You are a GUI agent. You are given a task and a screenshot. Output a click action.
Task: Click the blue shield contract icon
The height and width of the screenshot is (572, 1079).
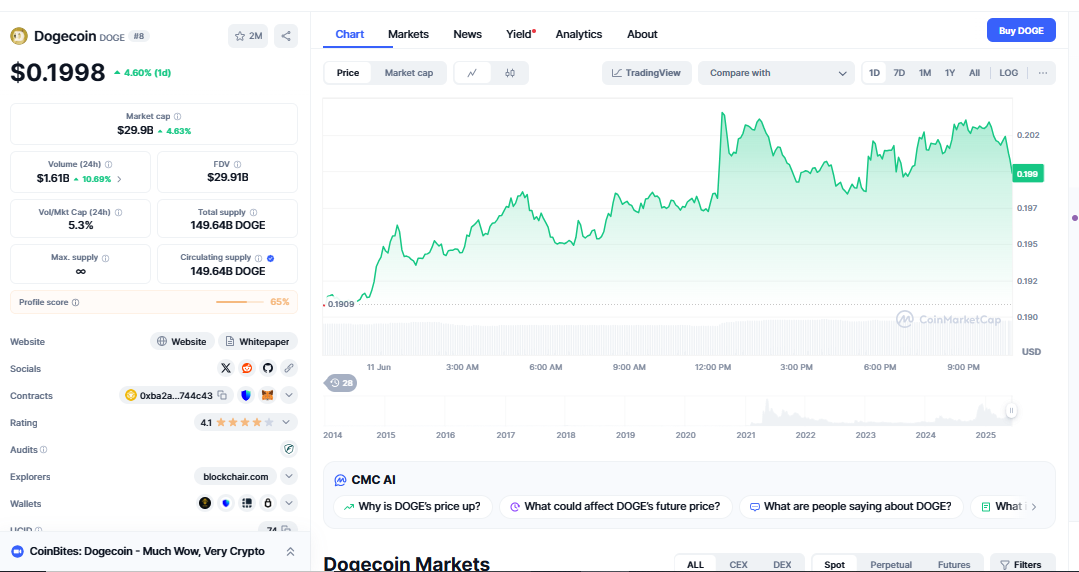coord(246,395)
